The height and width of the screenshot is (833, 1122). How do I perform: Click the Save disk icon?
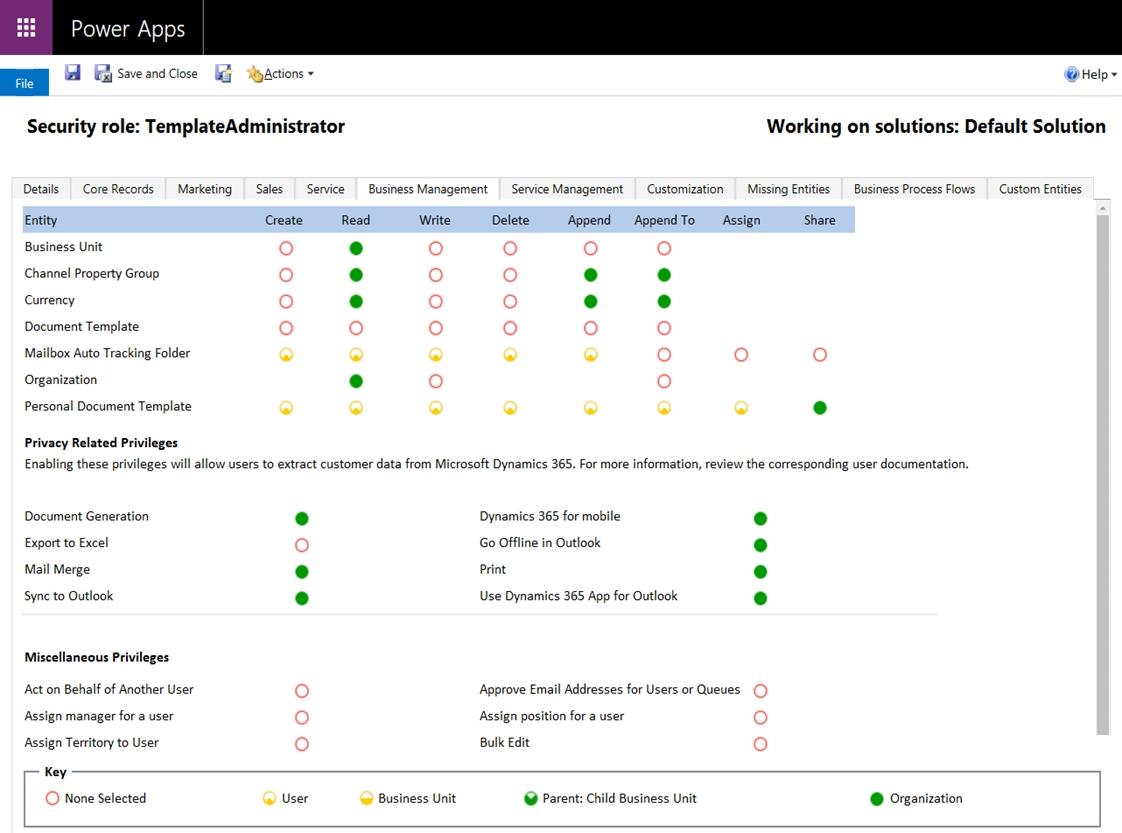click(x=72, y=73)
